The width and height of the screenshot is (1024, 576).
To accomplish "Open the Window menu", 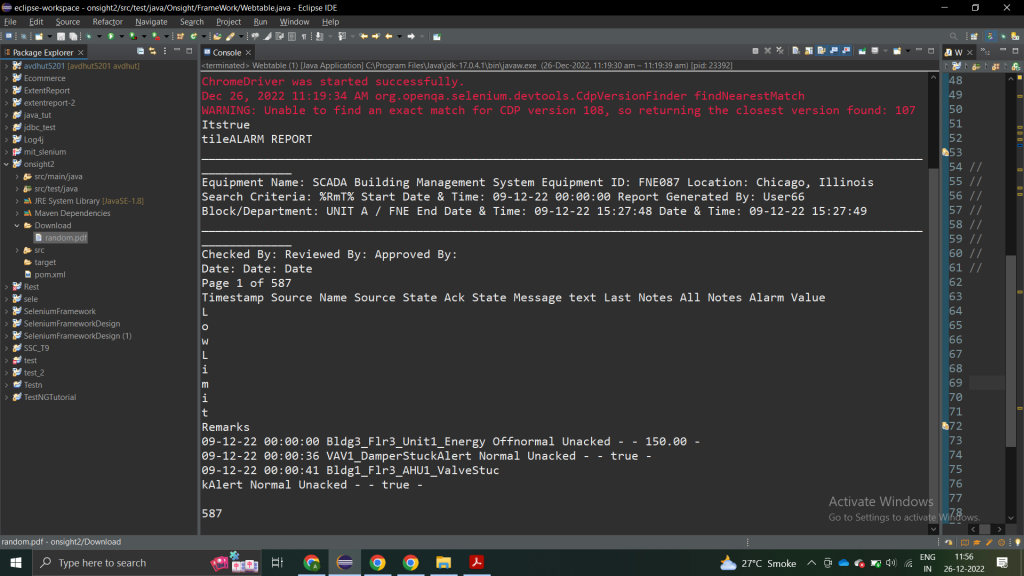I will click(x=294, y=22).
